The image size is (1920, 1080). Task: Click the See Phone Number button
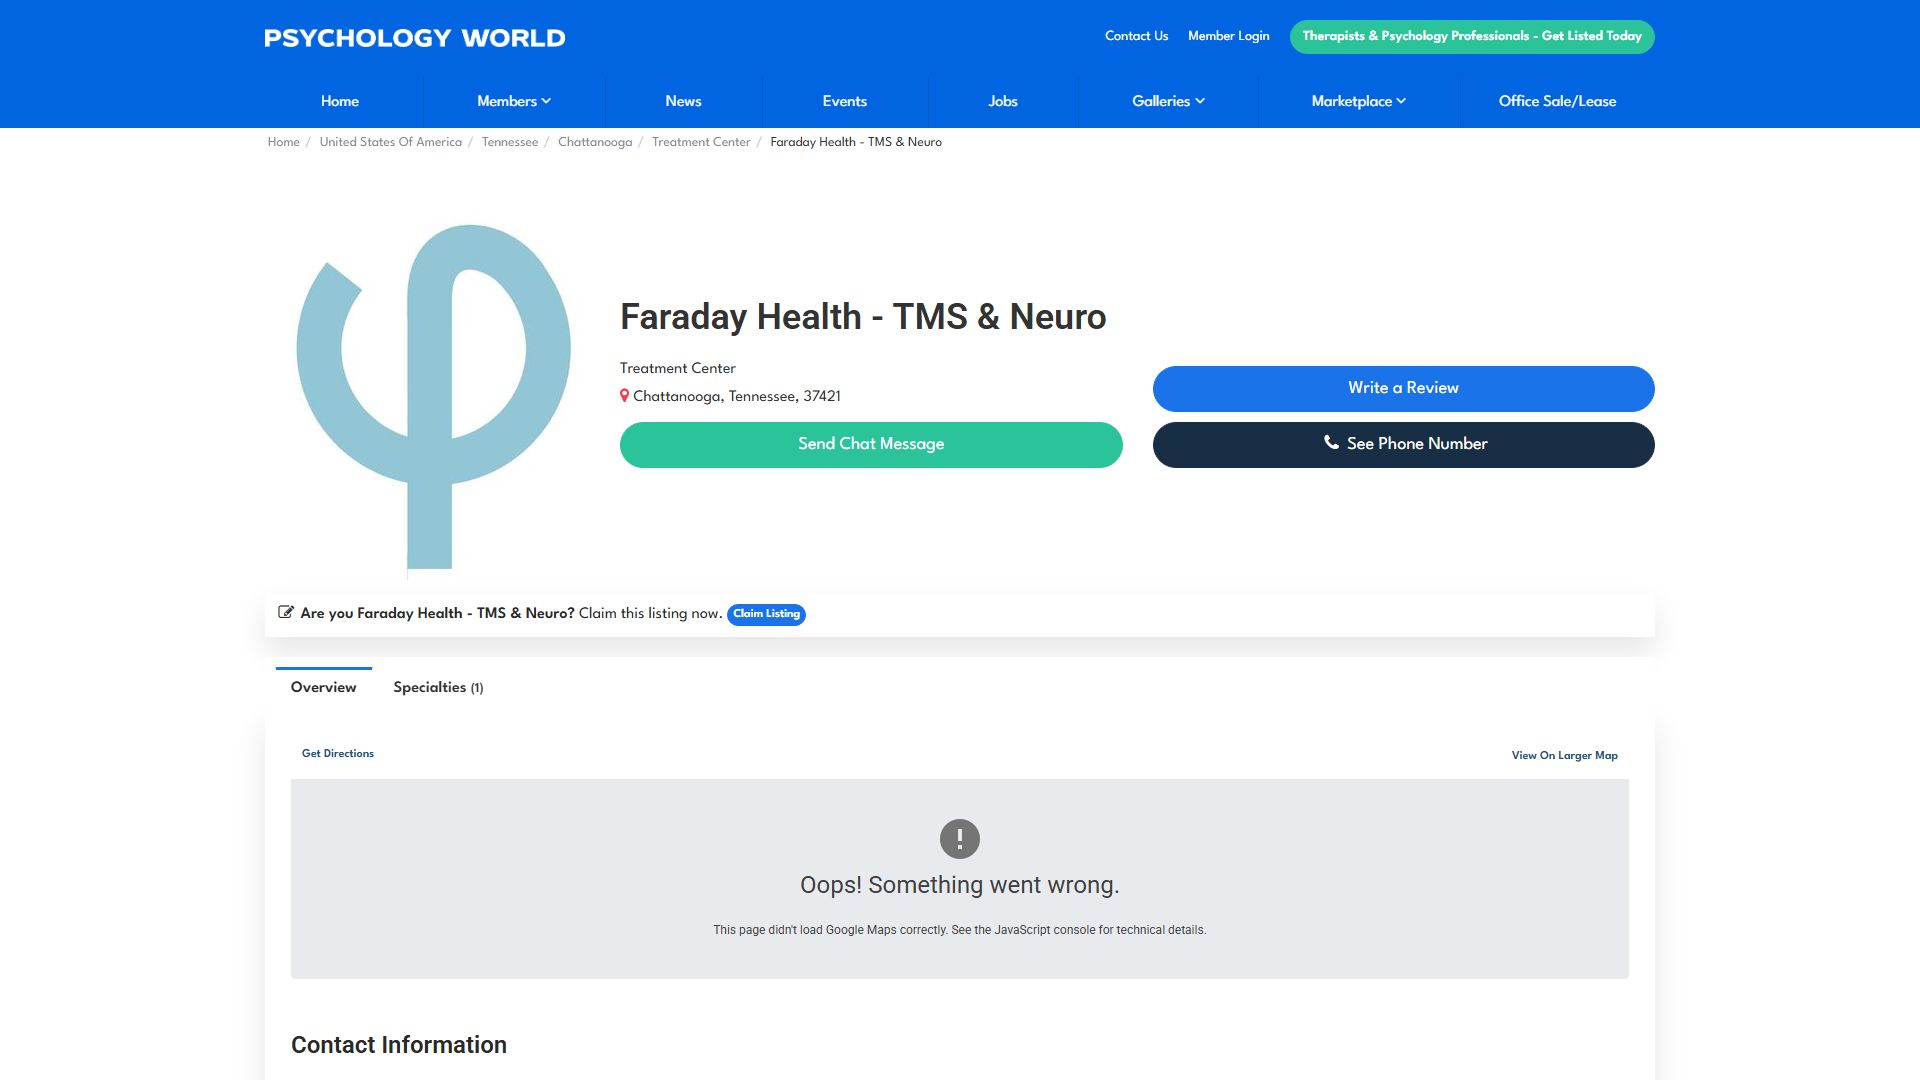click(1403, 444)
